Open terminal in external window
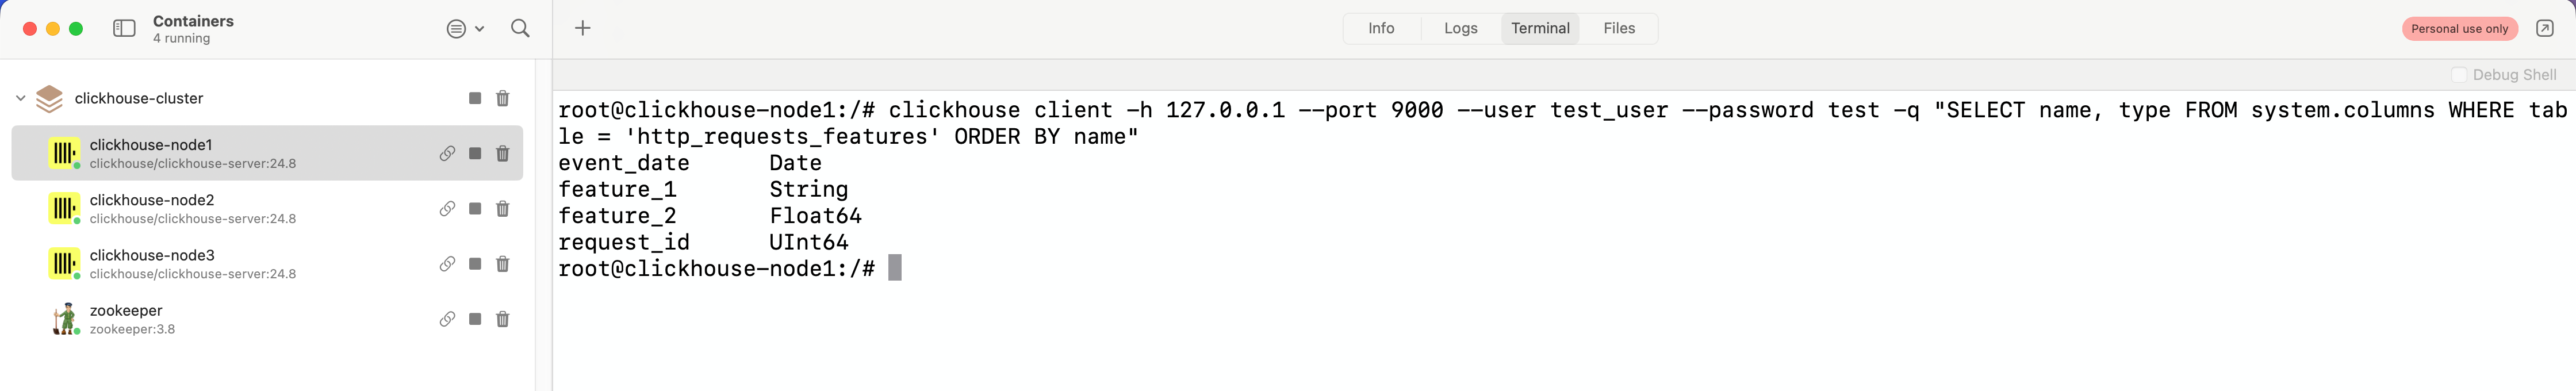Screen dimensions: 2576x391 tap(2544, 28)
